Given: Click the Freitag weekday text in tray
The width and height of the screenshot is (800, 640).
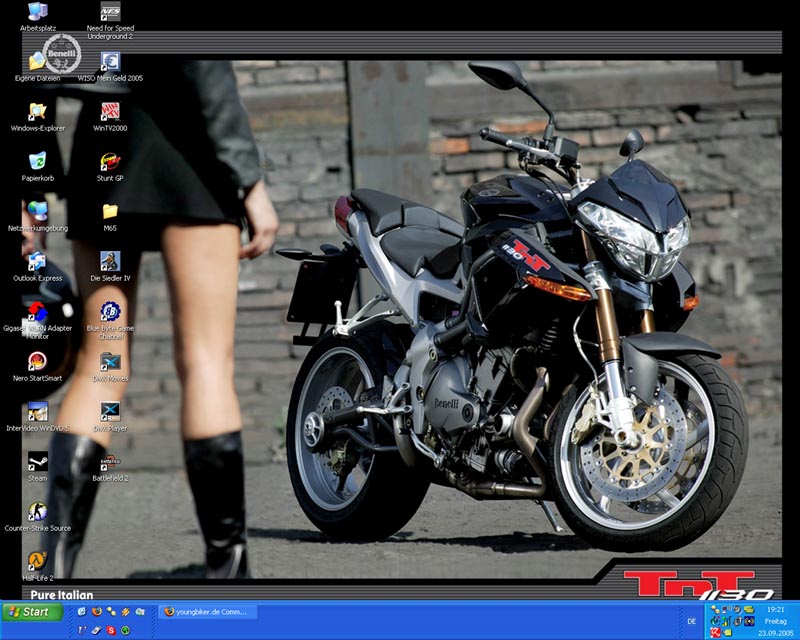Looking at the screenshot, I should (776, 621).
